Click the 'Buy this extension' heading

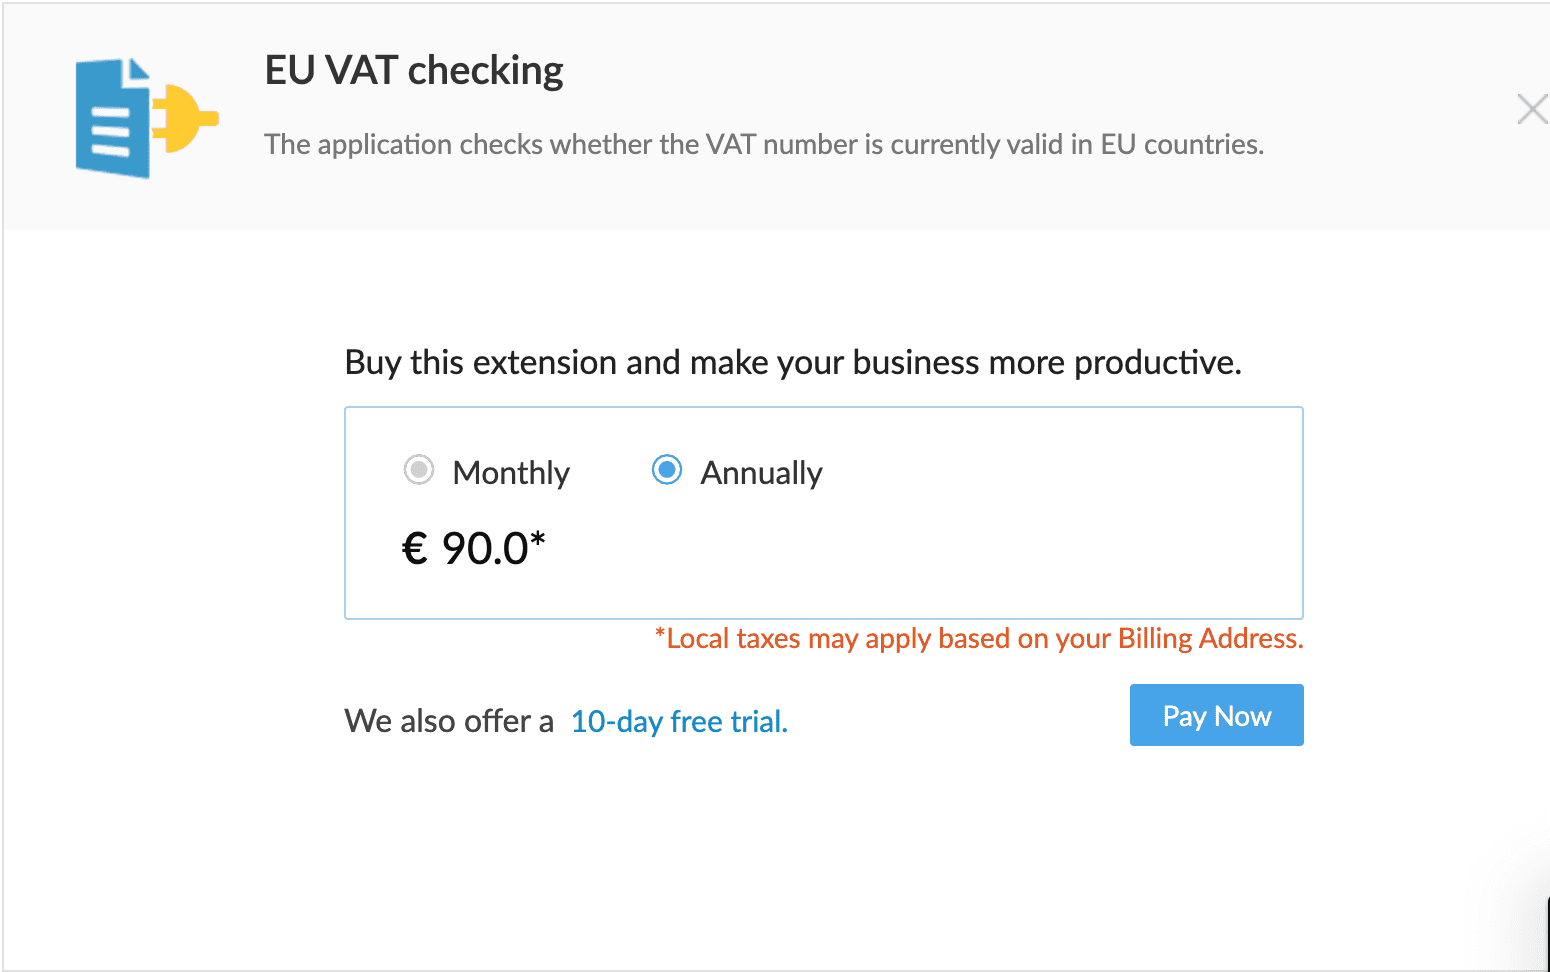pyautogui.click(x=792, y=362)
